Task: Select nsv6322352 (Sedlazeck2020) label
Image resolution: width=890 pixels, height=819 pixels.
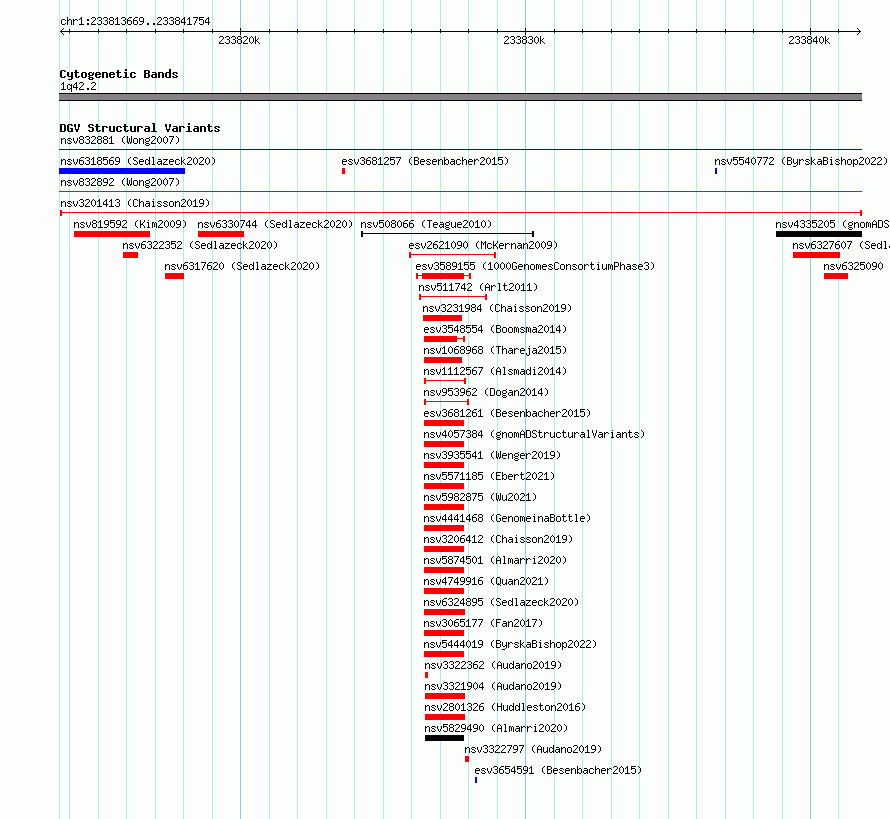Action: coord(200,245)
